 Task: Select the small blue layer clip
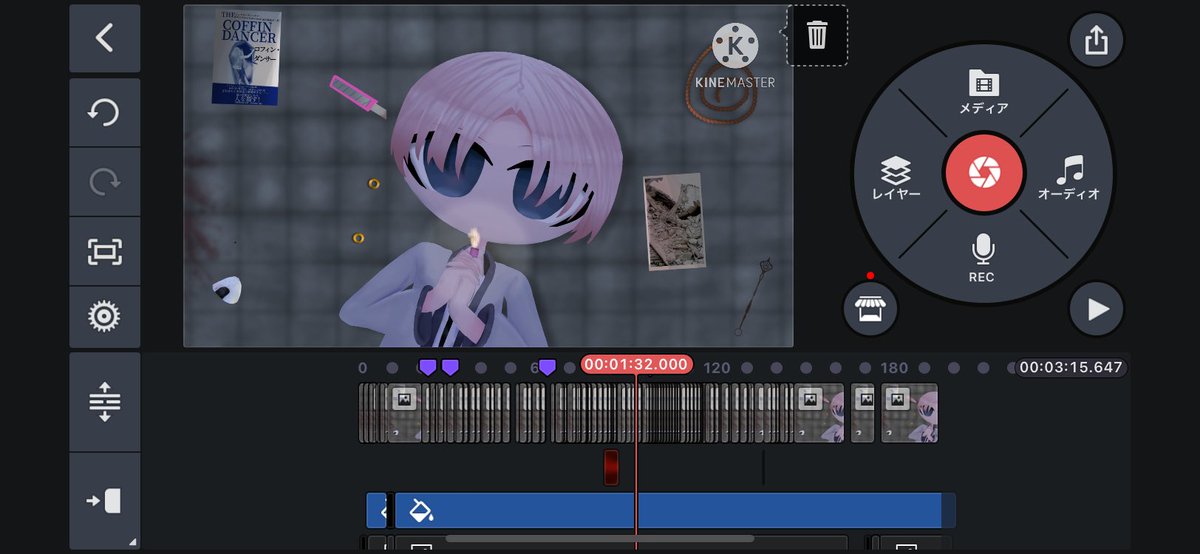[x=377, y=510]
